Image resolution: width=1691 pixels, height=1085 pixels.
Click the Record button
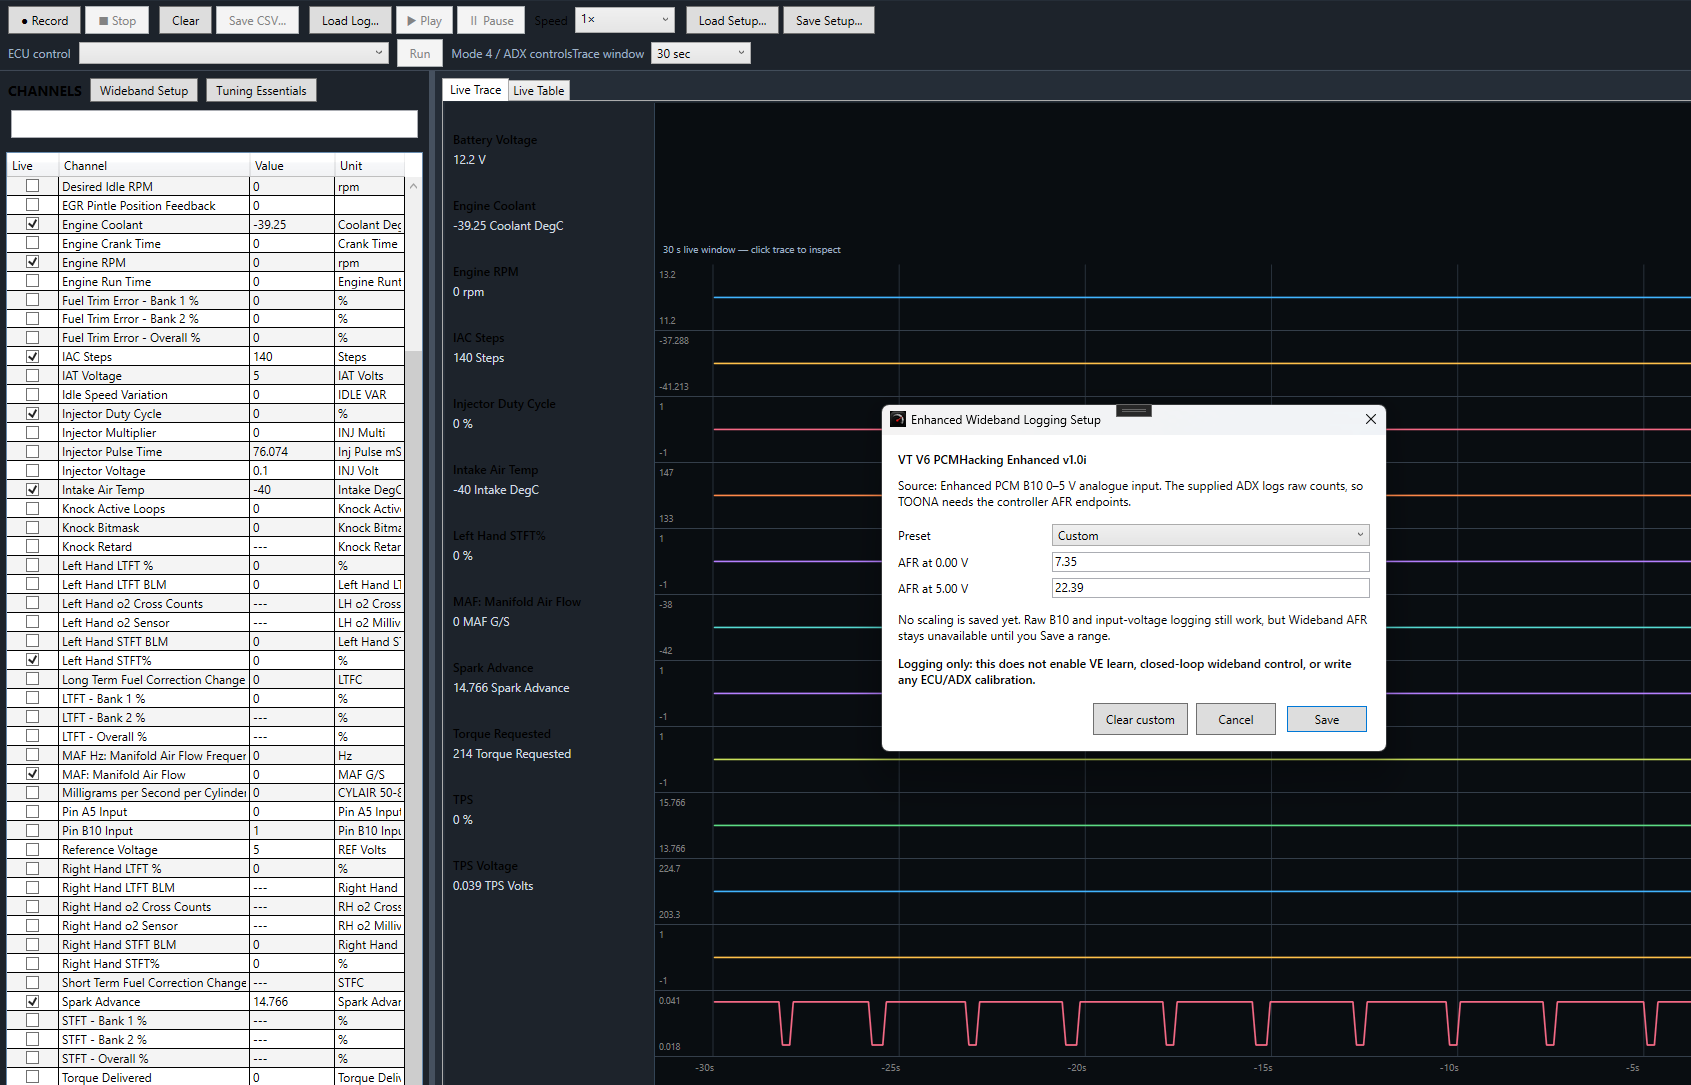coord(44,20)
